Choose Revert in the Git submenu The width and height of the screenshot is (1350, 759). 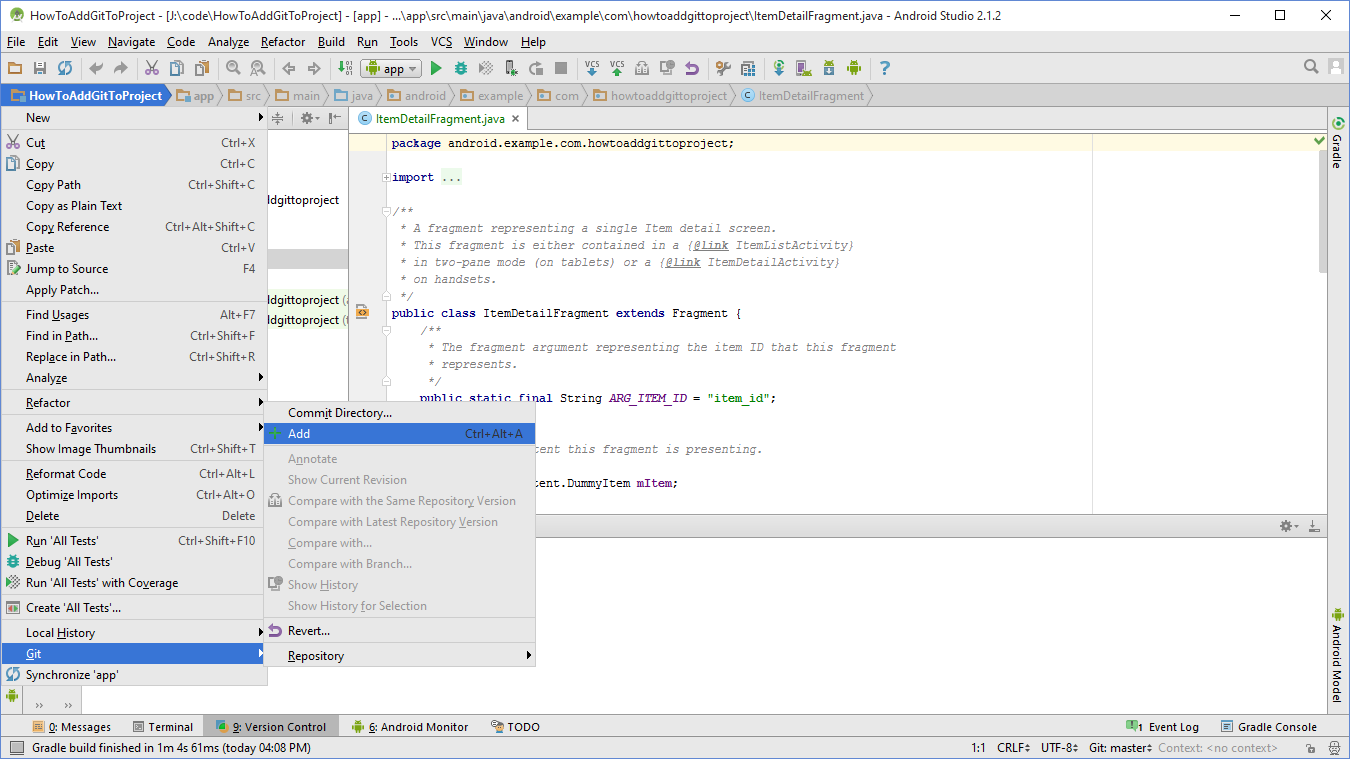tap(400, 631)
